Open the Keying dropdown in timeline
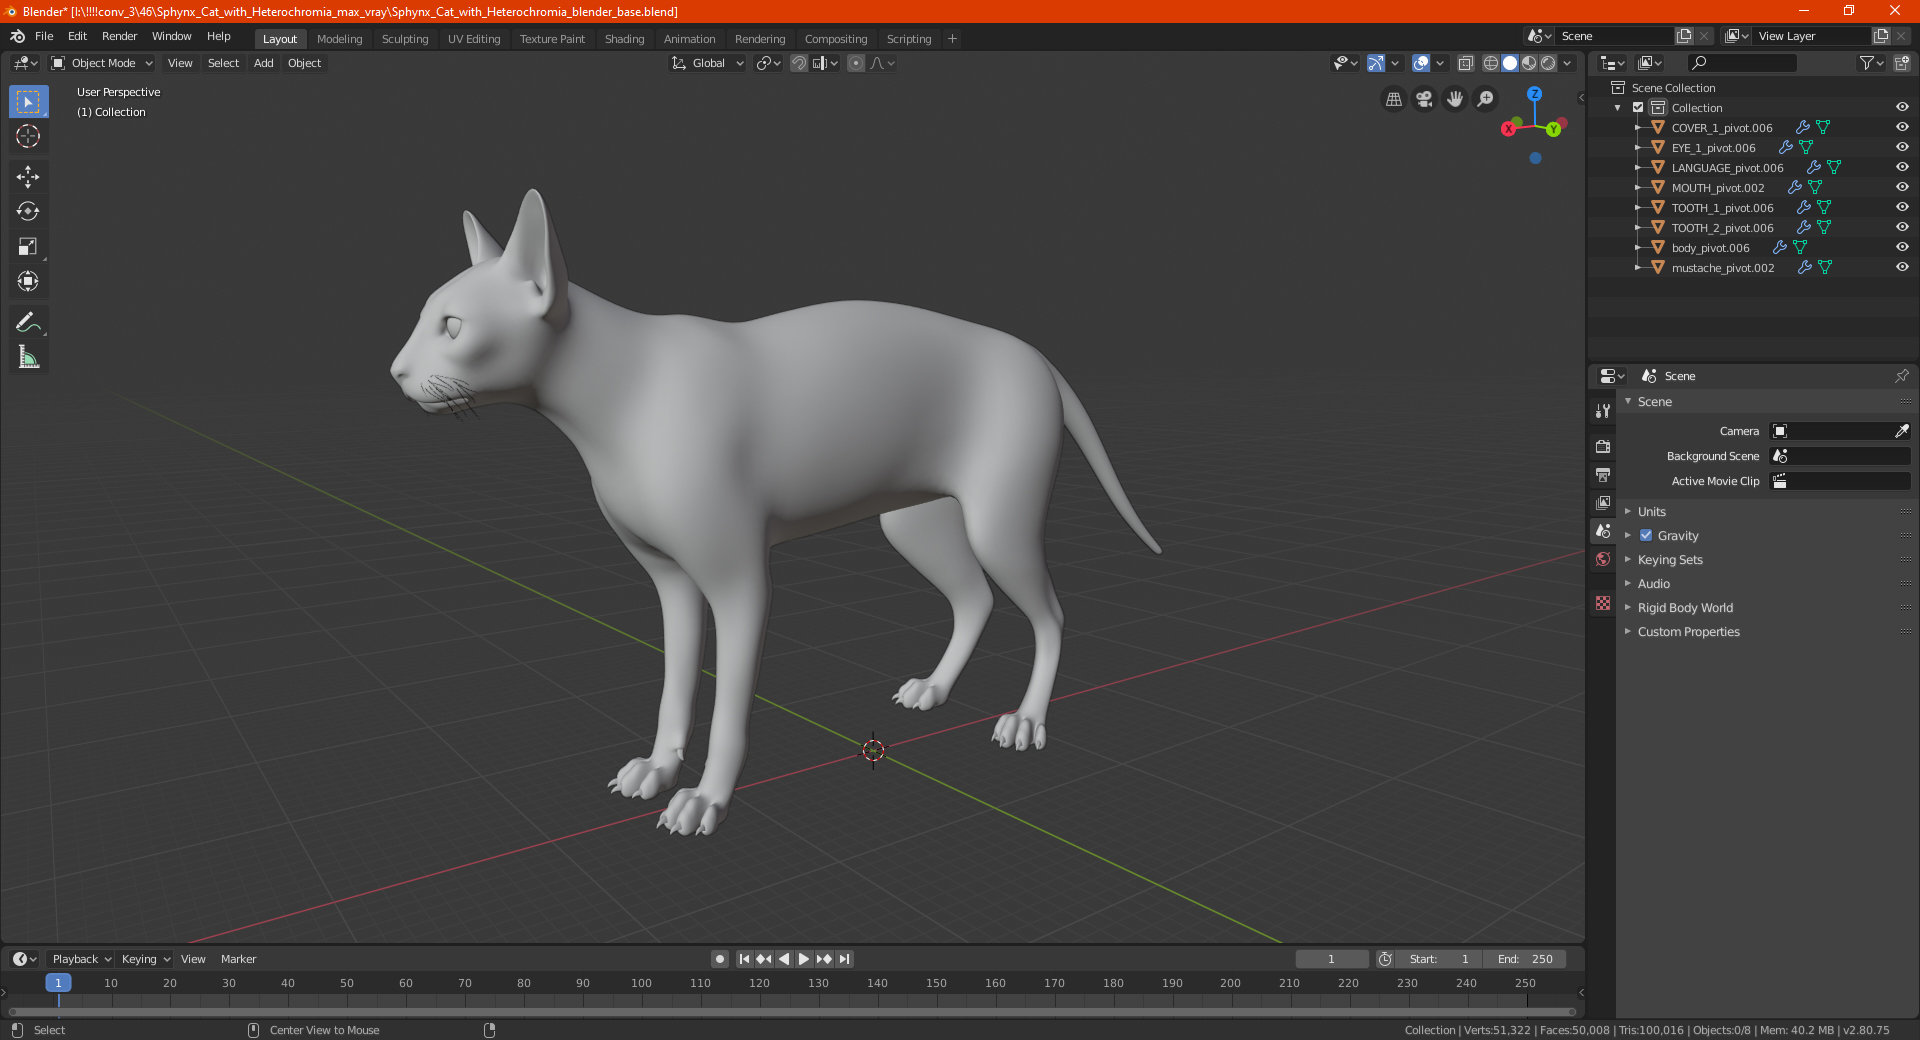1920x1040 pixels. [145, 959]
